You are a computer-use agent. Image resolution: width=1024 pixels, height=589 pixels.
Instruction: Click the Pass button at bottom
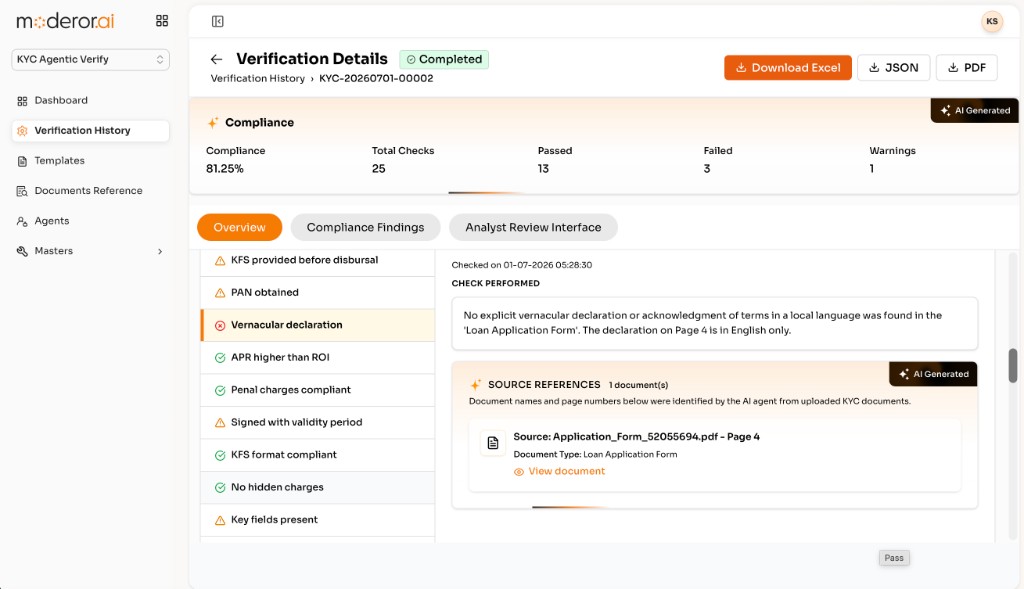[894, 558]
